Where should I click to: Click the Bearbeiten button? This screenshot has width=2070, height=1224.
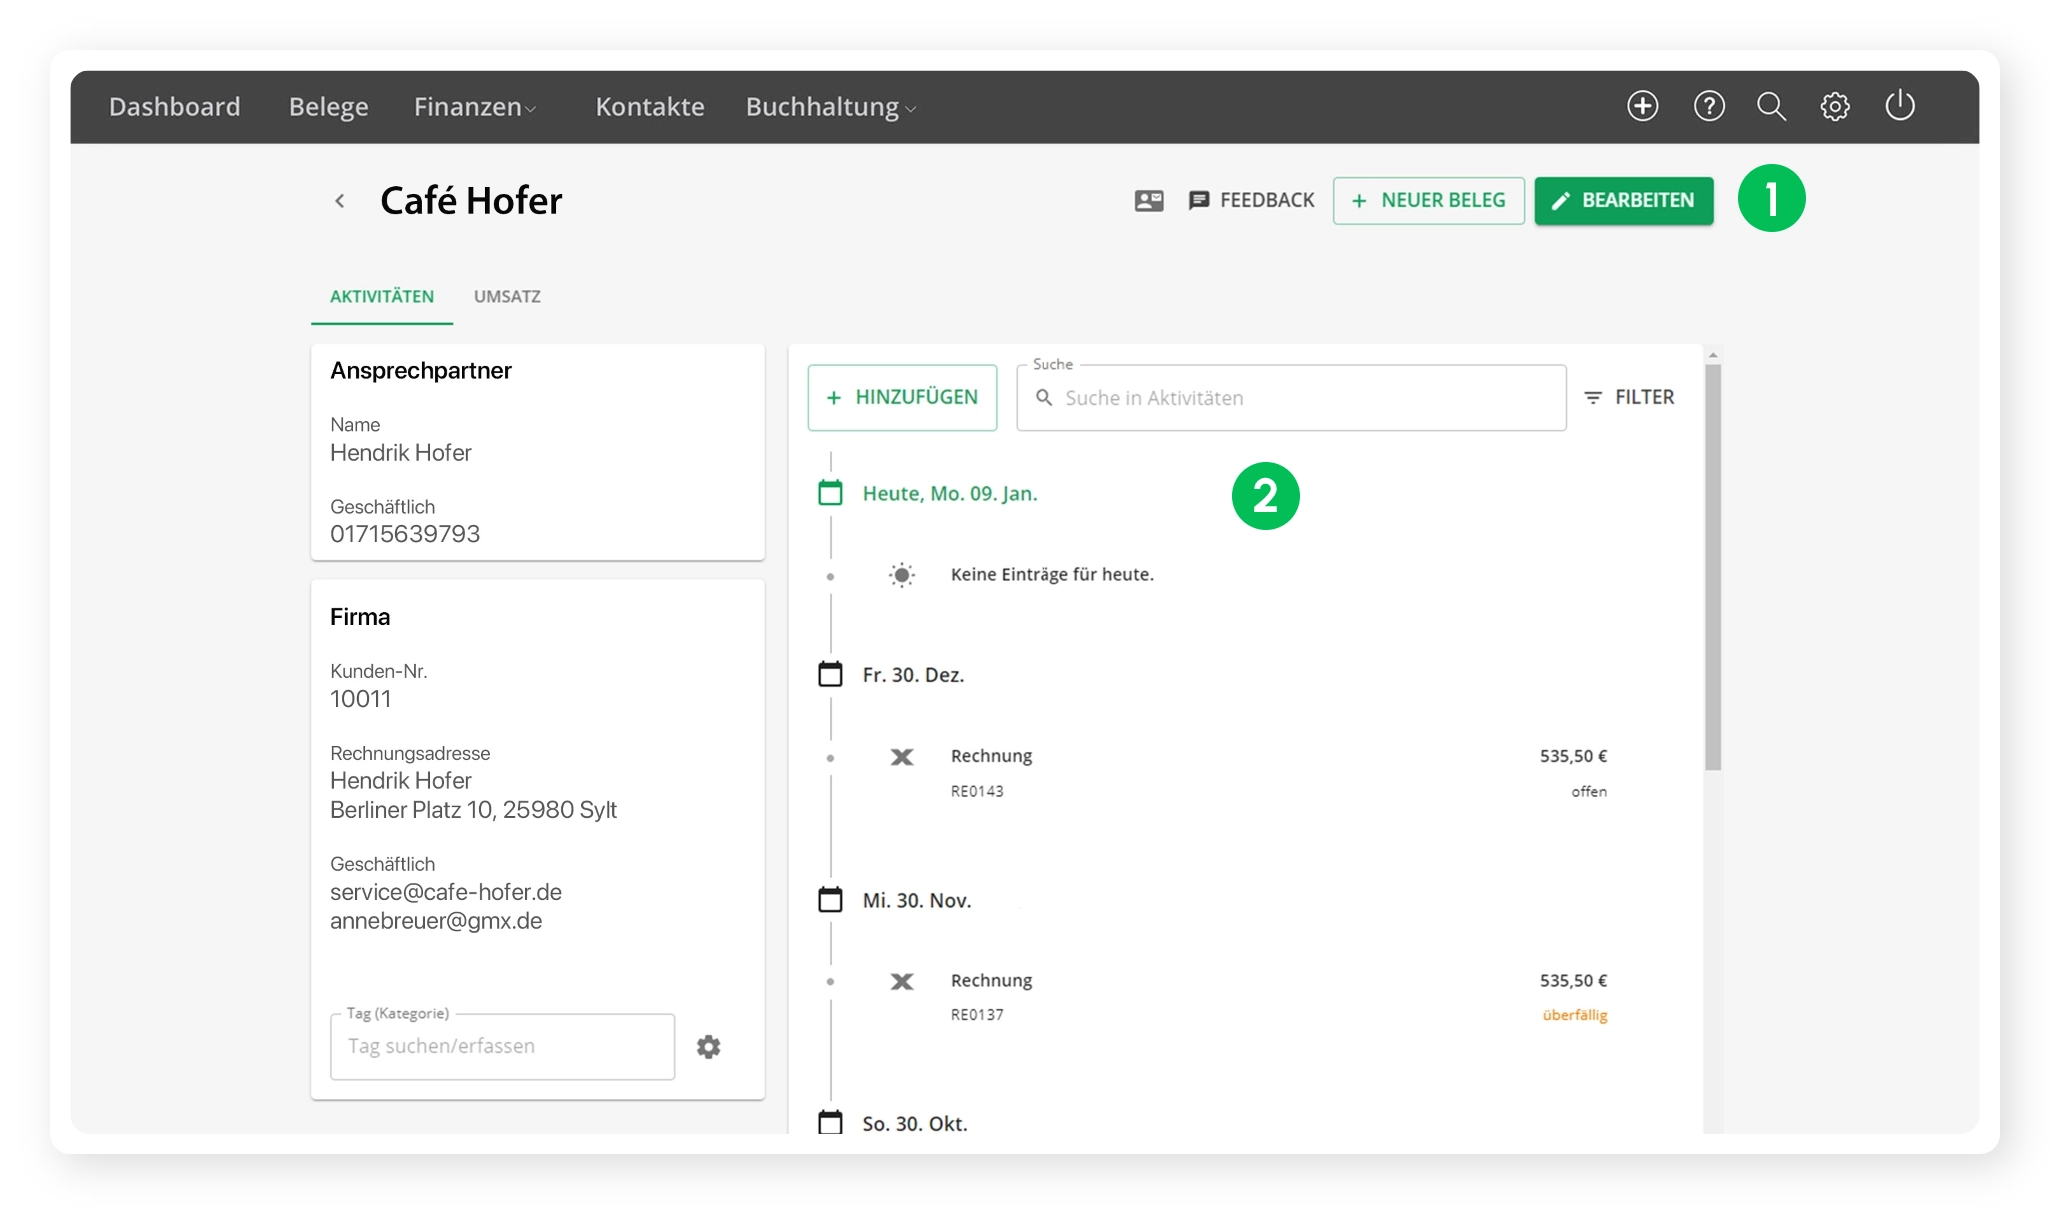pos(1623,201)
